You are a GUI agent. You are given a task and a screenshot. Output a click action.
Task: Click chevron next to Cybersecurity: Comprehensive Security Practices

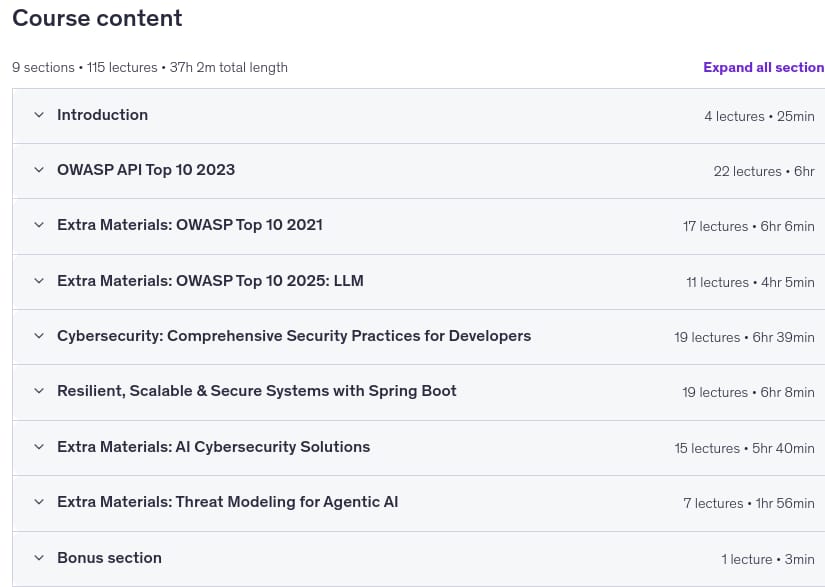point(39,336)
